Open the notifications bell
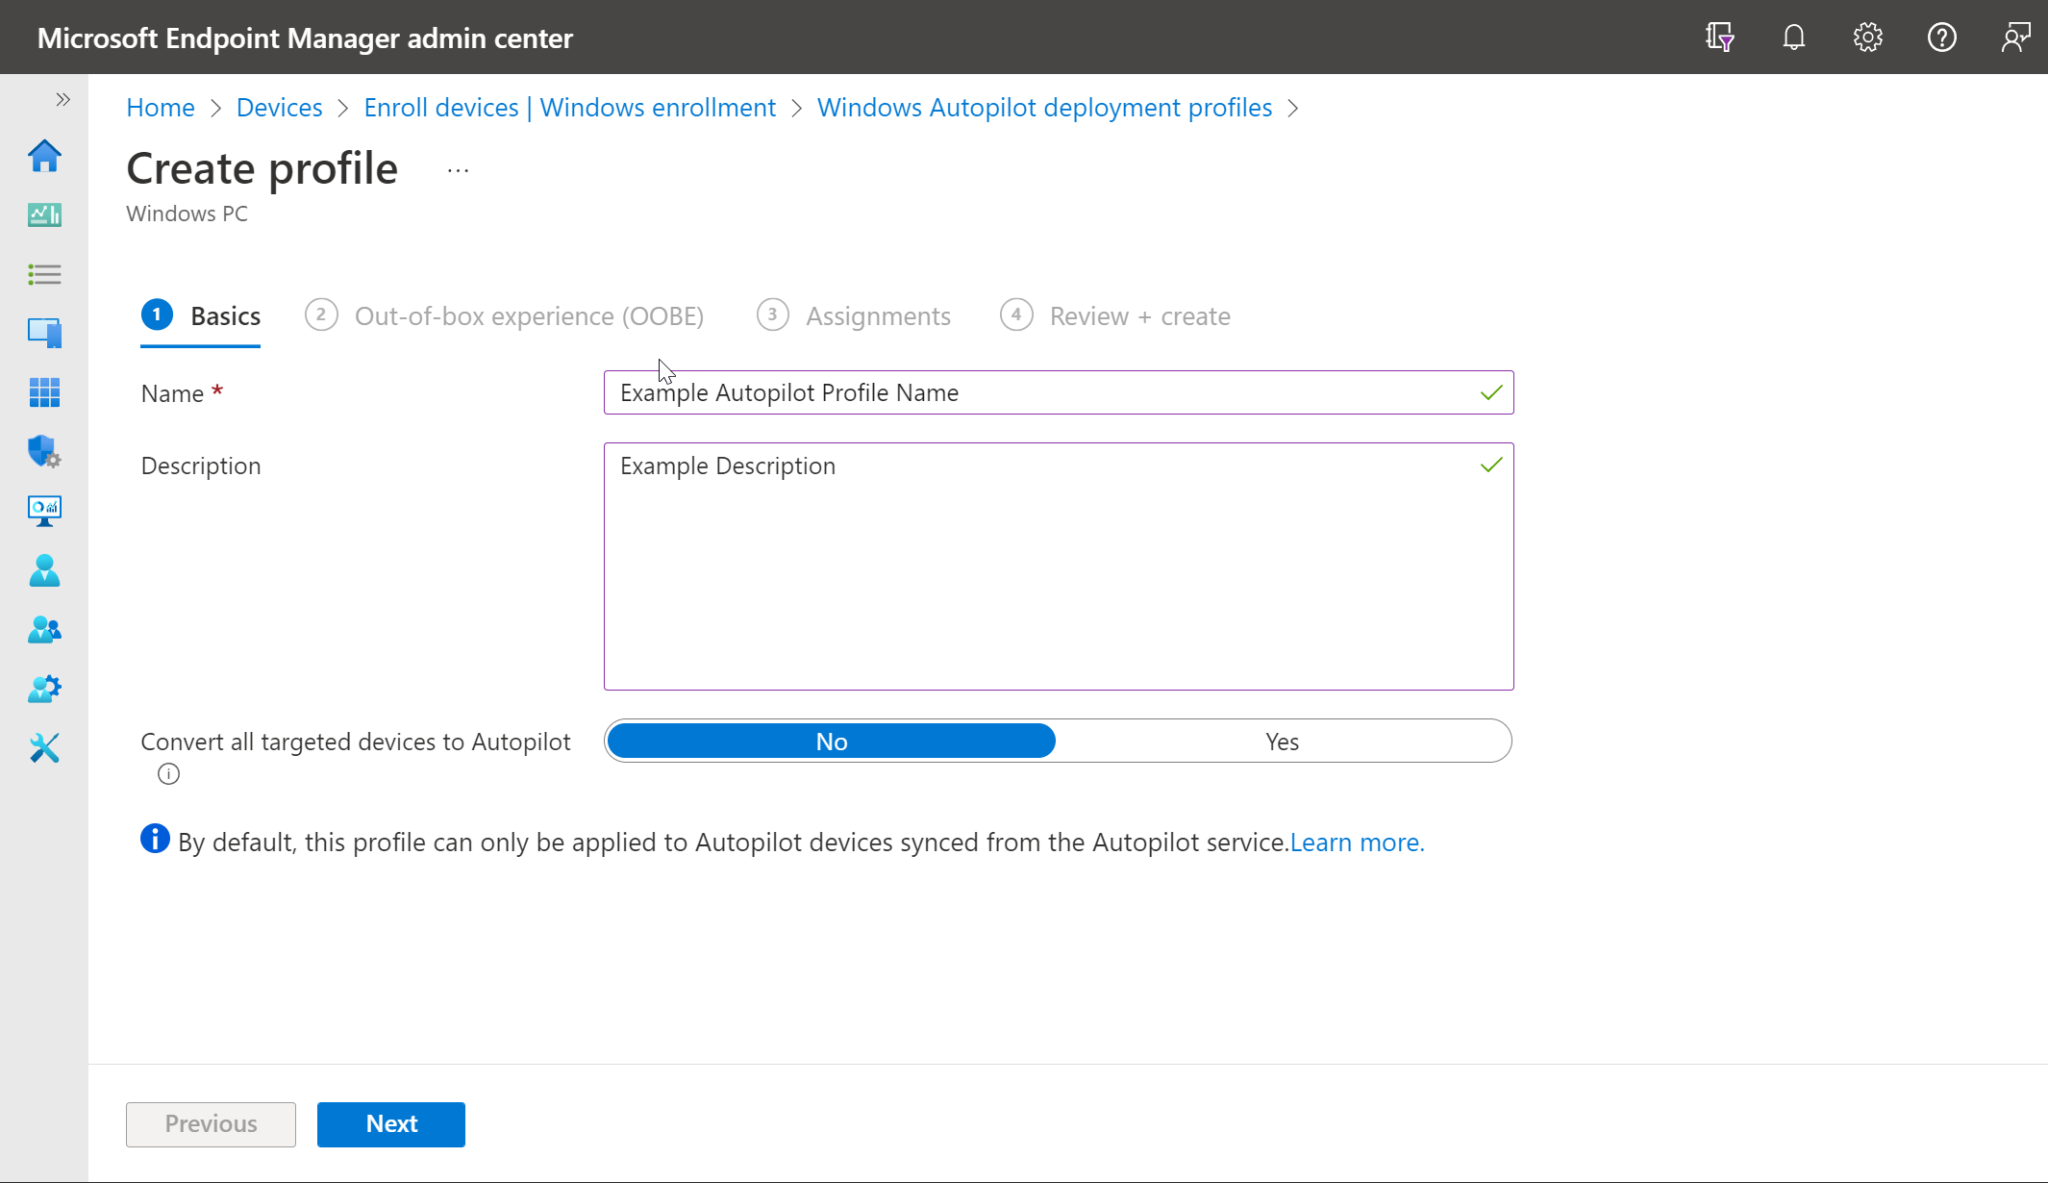Image resolution: width=2048 pixels, height=1183 pixels. pos(1793,37)
